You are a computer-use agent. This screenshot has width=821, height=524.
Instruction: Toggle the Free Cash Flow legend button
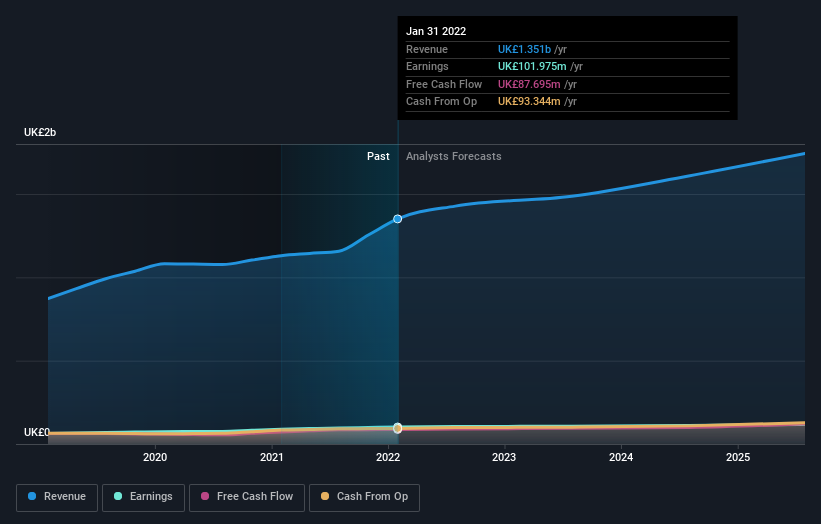[x=247, y=497]
